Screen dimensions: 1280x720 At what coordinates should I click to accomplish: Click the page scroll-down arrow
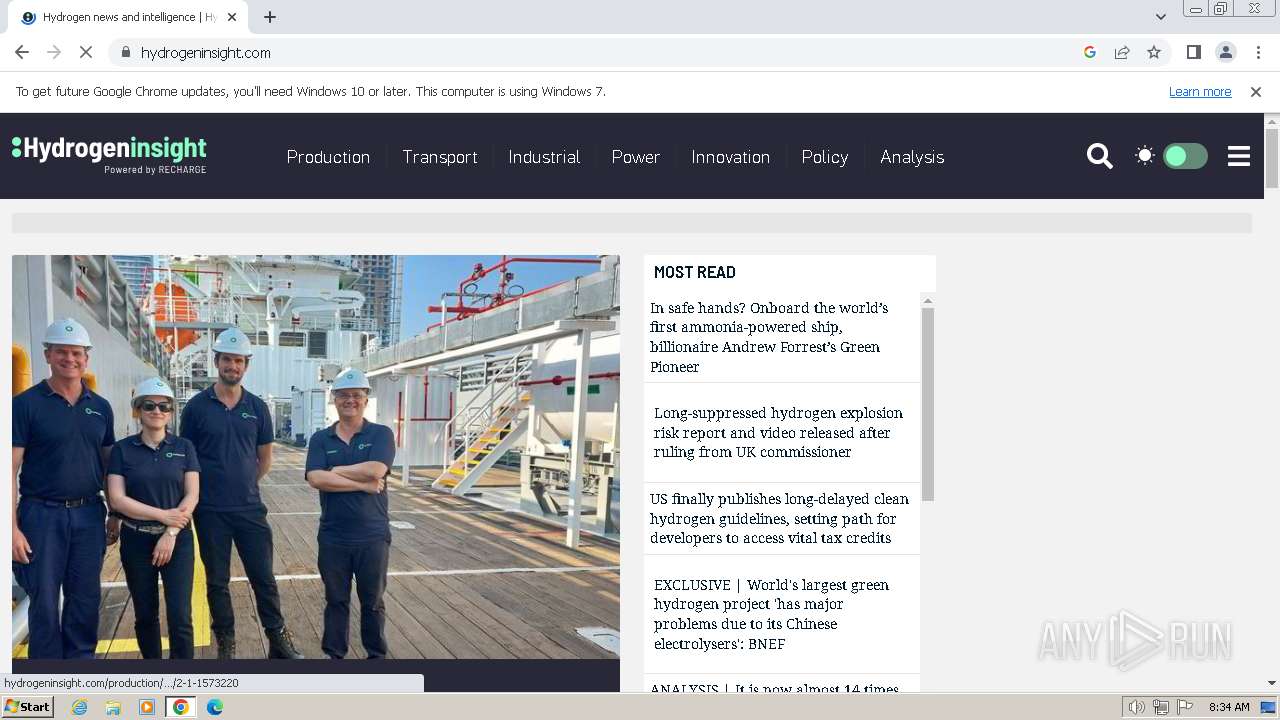click(x=1272, y=683)
